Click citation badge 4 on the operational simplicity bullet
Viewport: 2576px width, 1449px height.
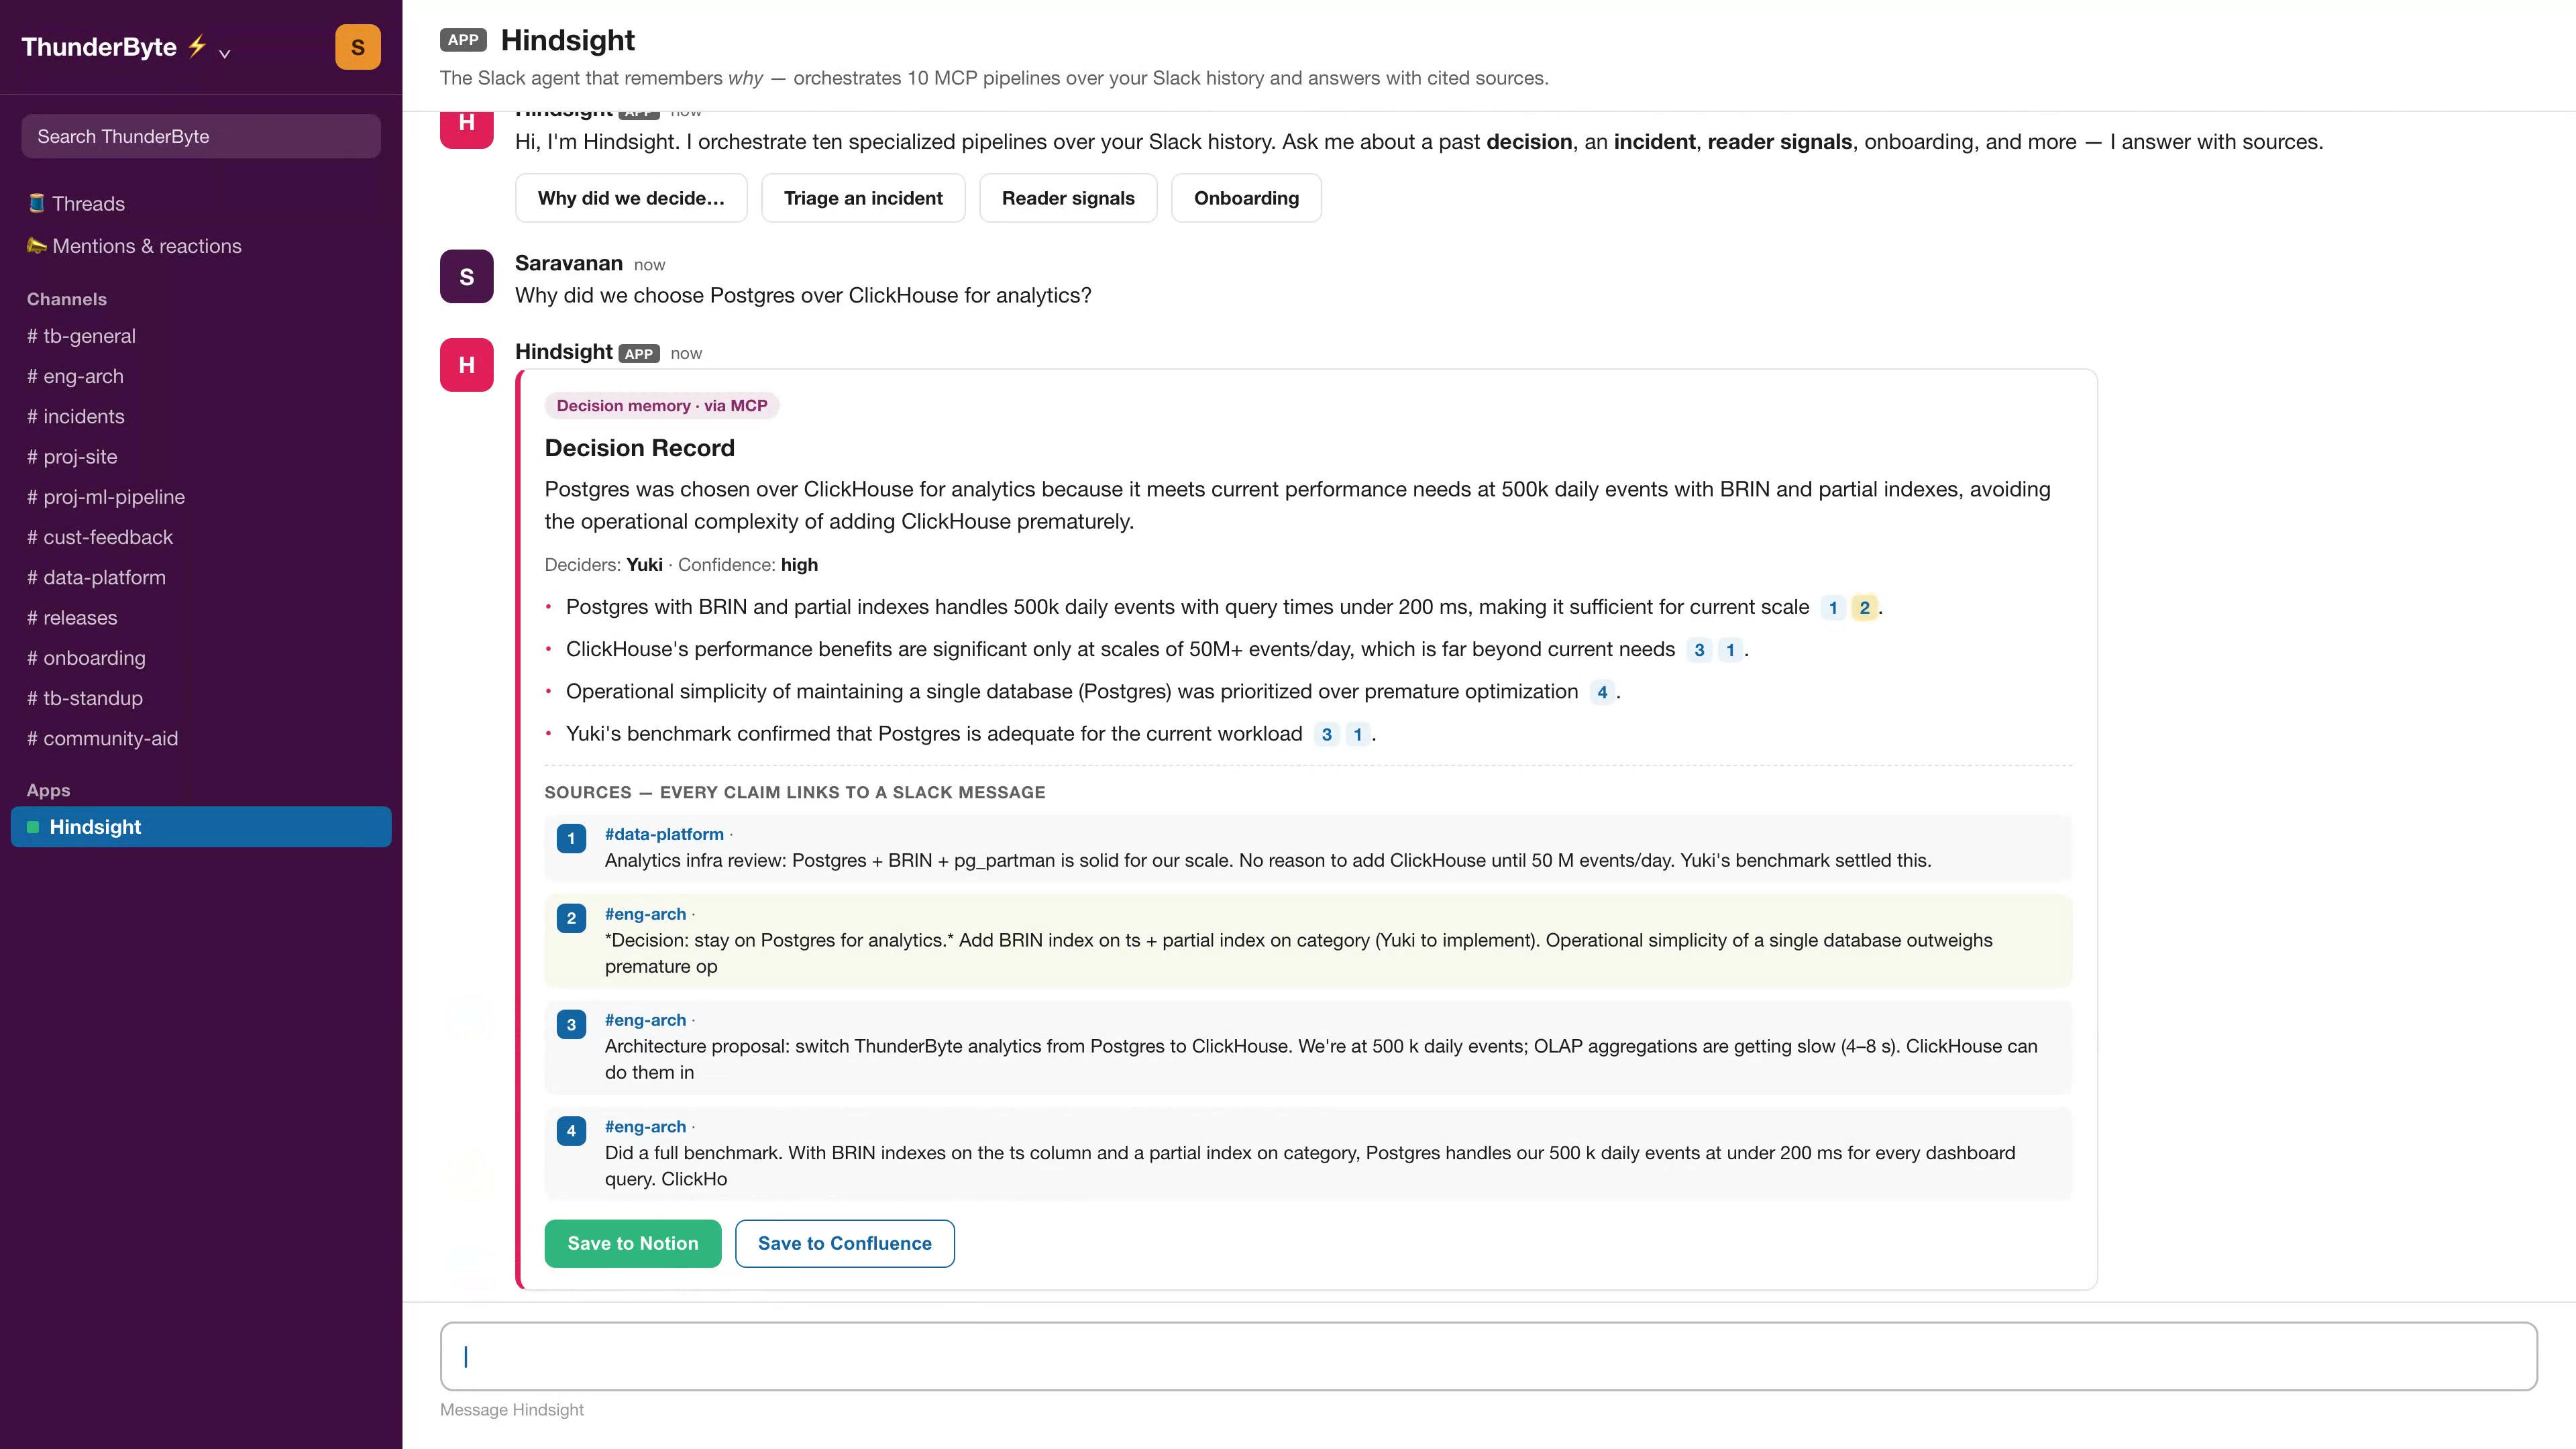pyautogui.click(x=1602, y=692)
